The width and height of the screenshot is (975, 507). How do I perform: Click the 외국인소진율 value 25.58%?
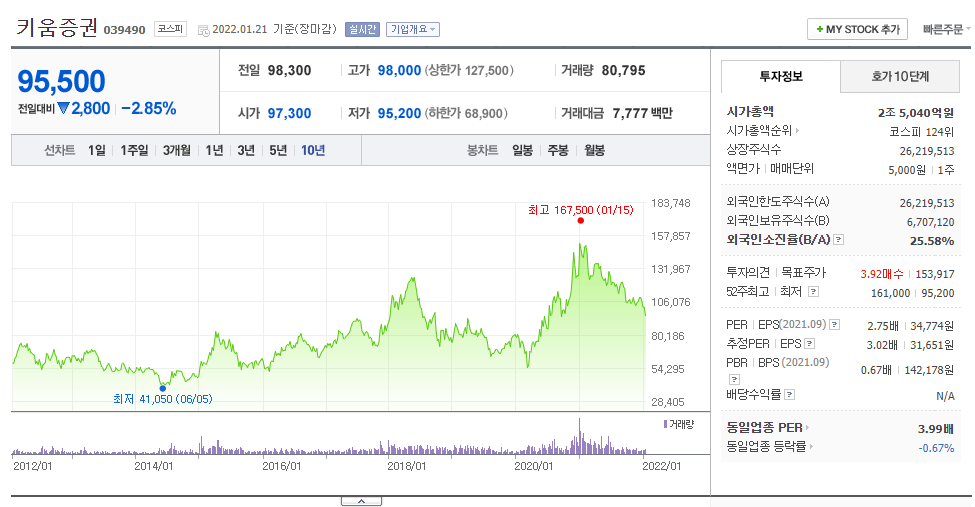point(932,241)
